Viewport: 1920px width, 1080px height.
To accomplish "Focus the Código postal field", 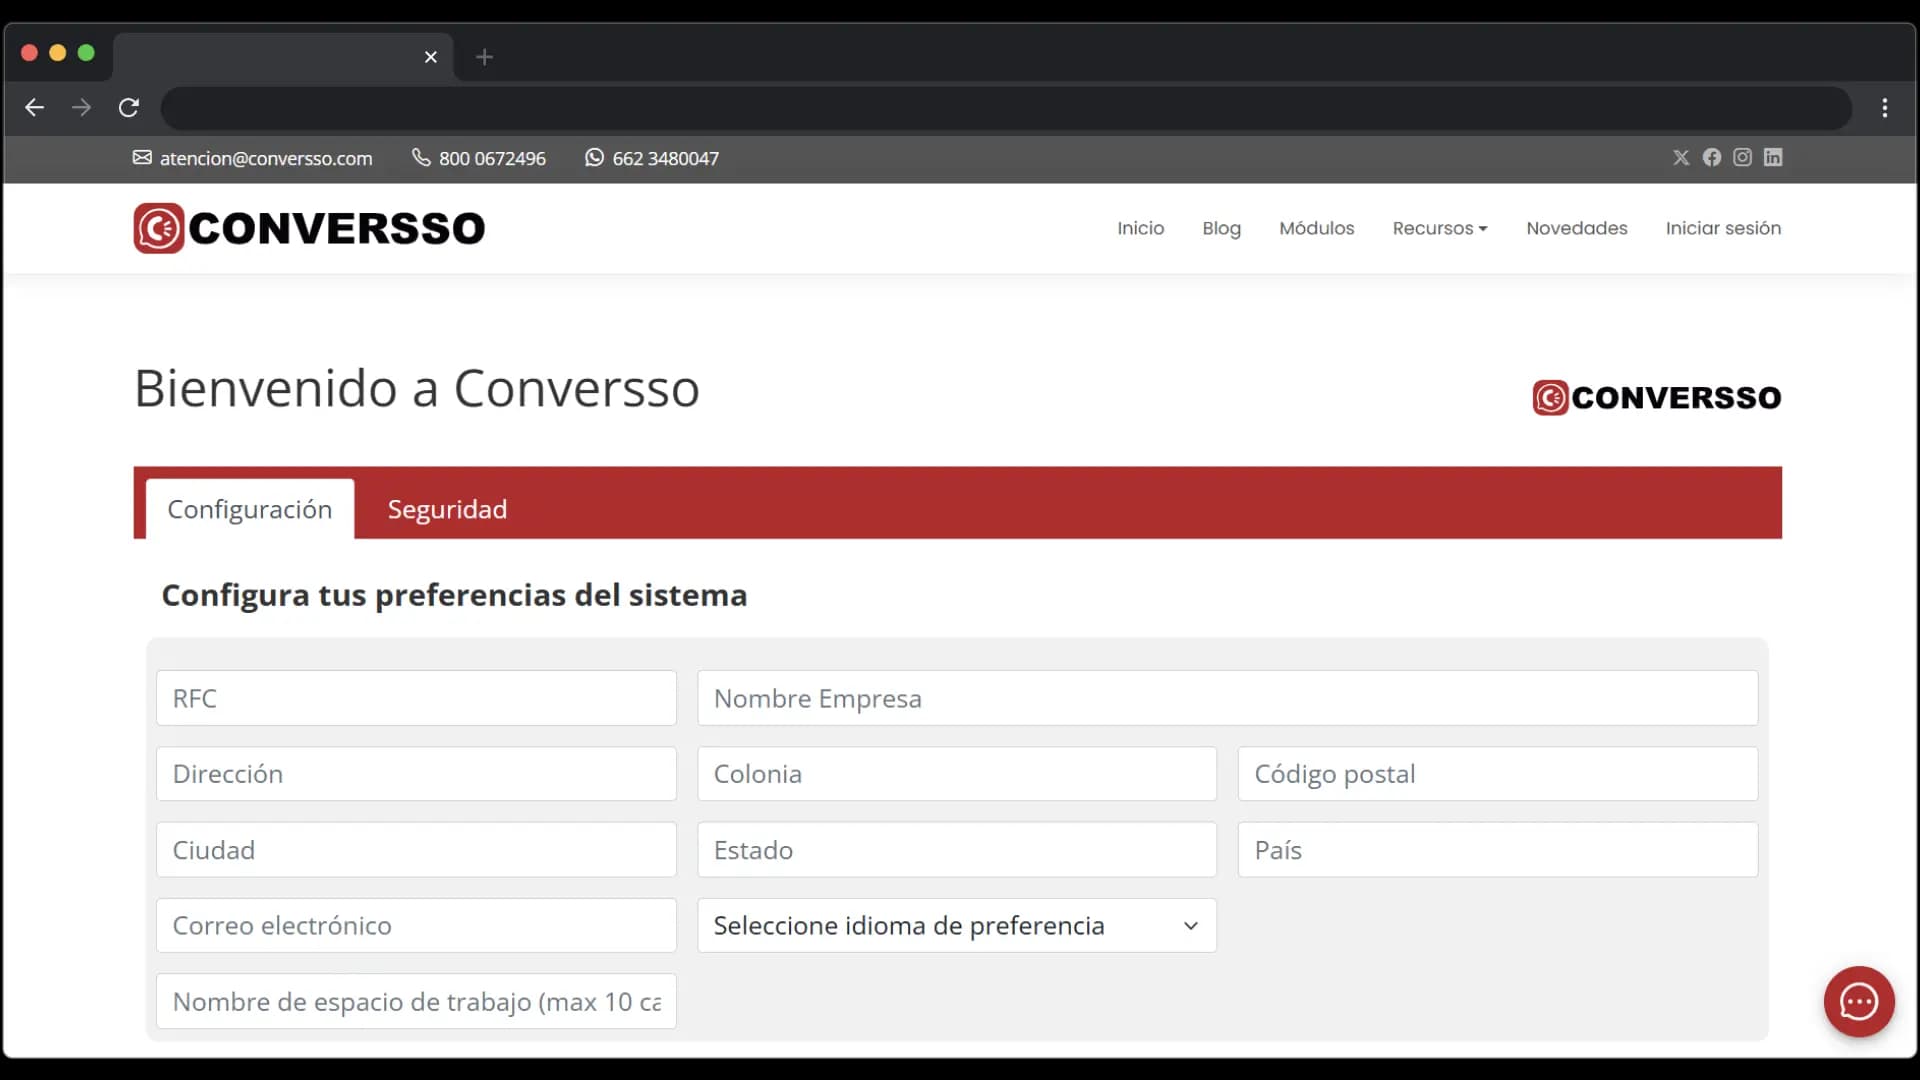I will [1498, 773].
